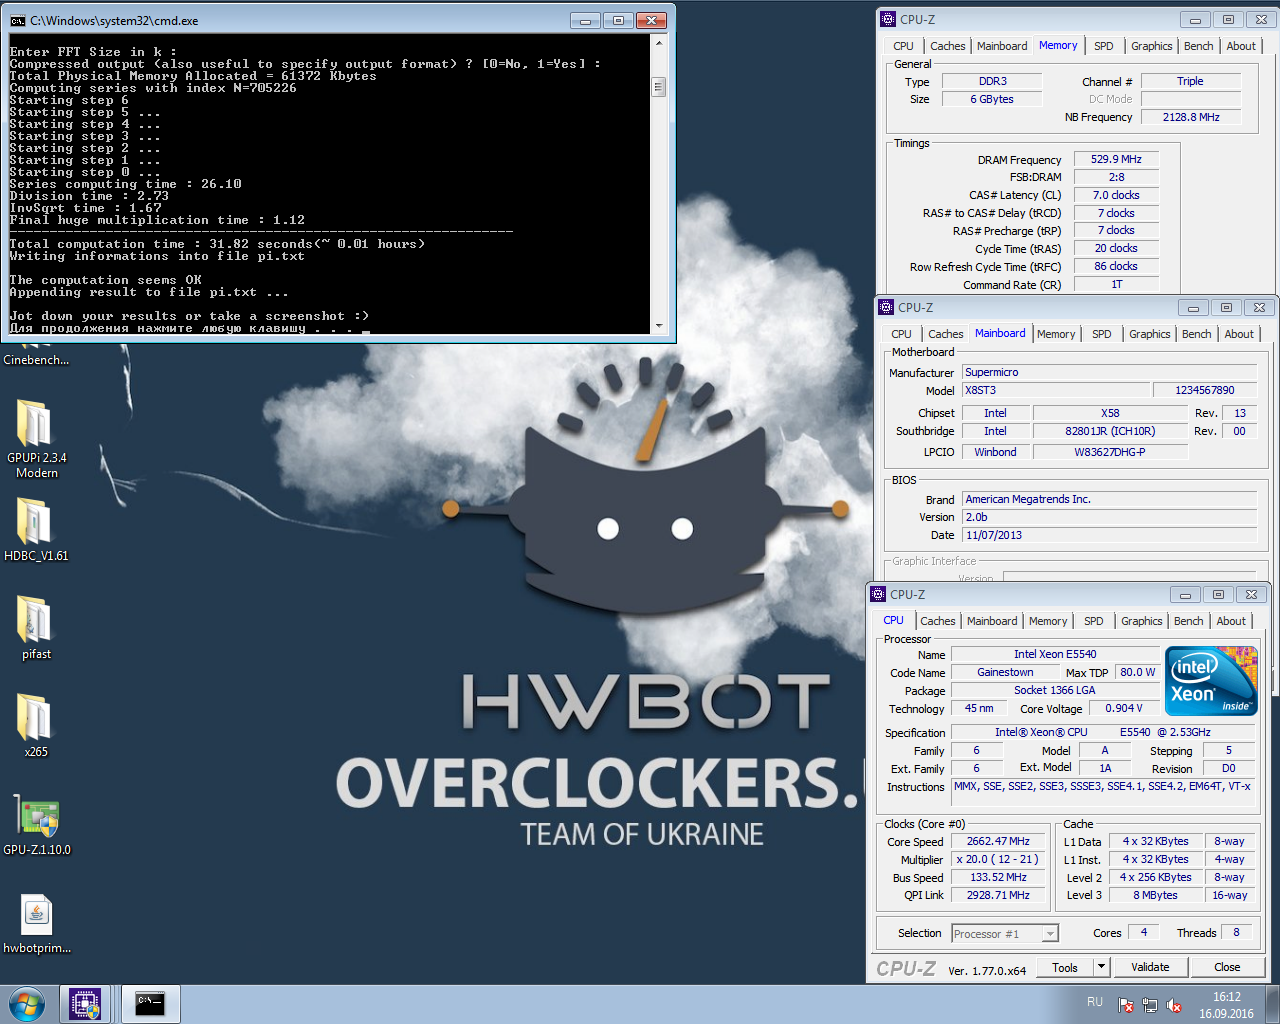Select SPD tab in Mainboard window
This screenshot has height=1024, width=1280.
1101,334
